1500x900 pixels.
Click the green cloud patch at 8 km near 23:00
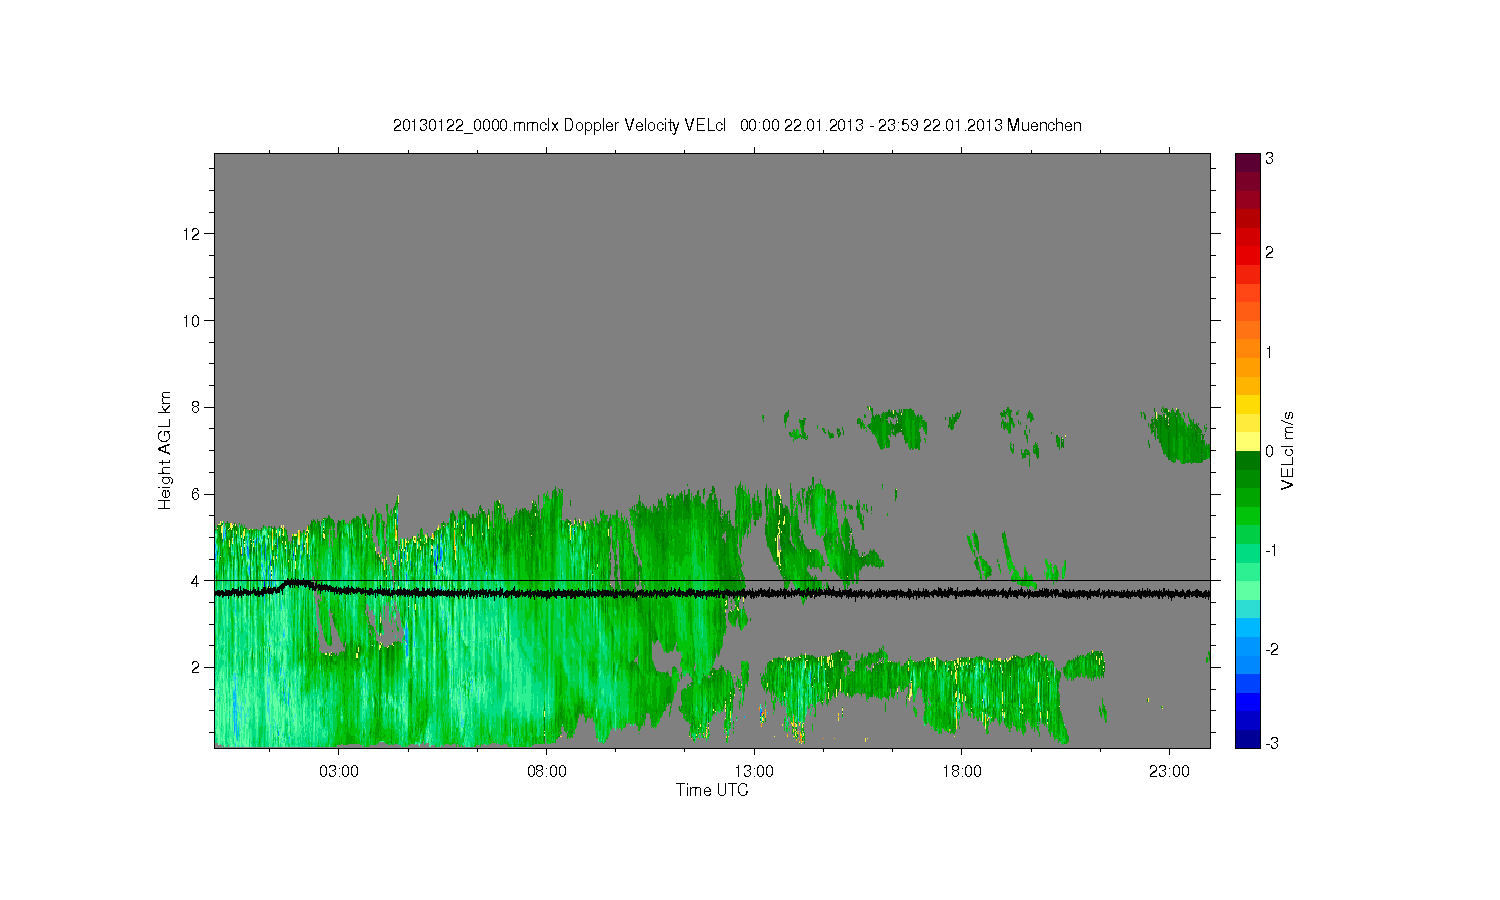click(1179, 436)
